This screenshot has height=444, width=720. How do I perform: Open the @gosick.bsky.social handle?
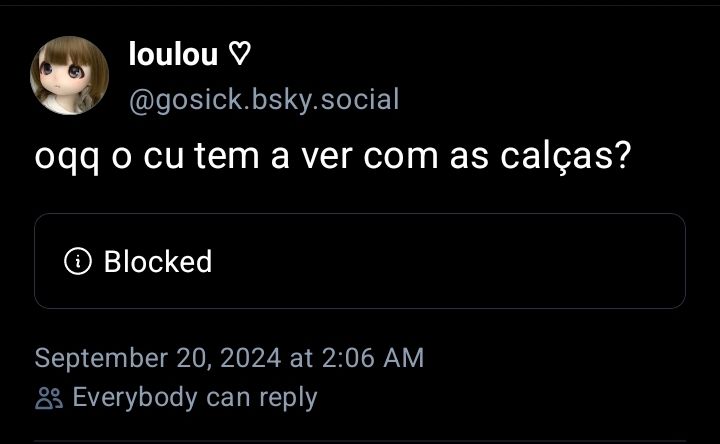pyautogui.click(x=264, y=100)
